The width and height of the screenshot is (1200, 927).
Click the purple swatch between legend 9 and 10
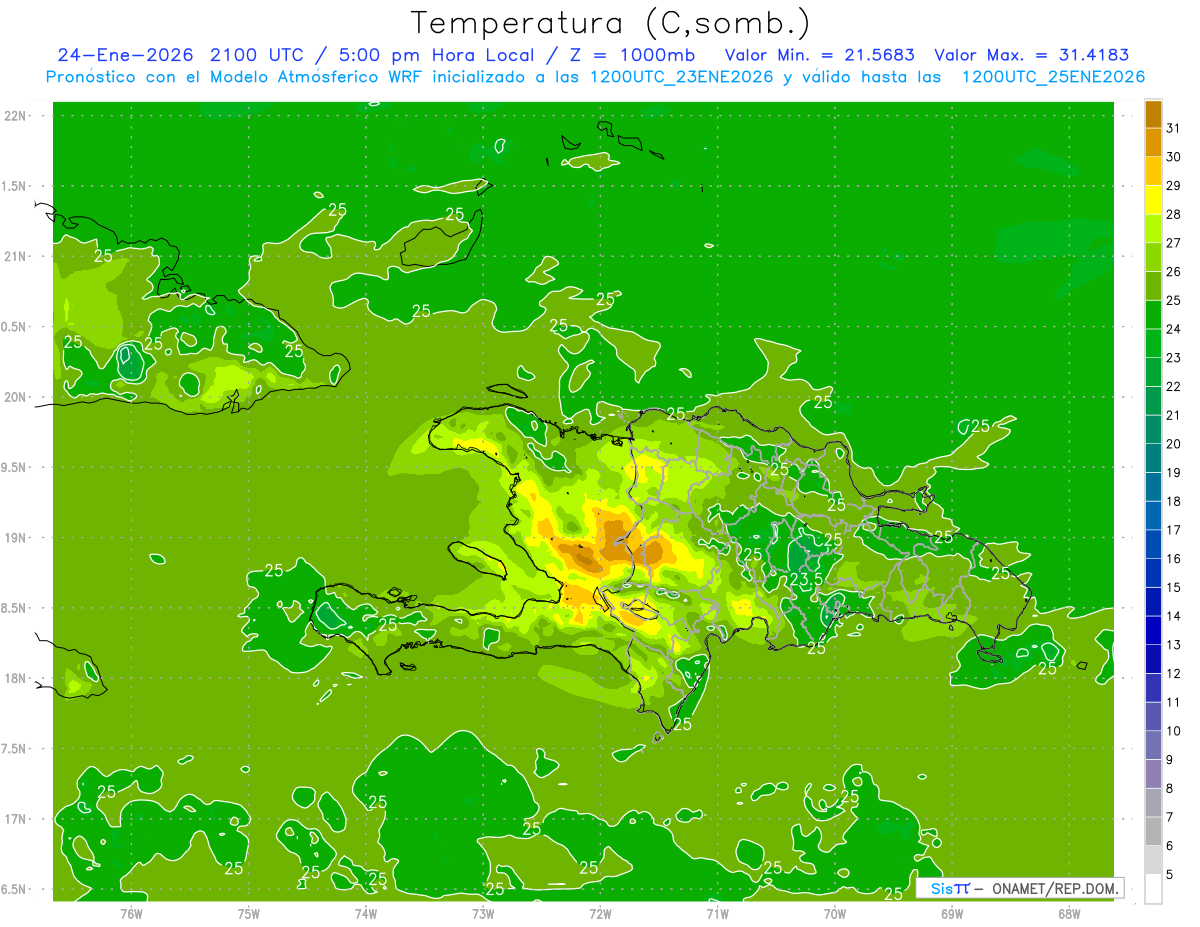tap(1153, 745)
